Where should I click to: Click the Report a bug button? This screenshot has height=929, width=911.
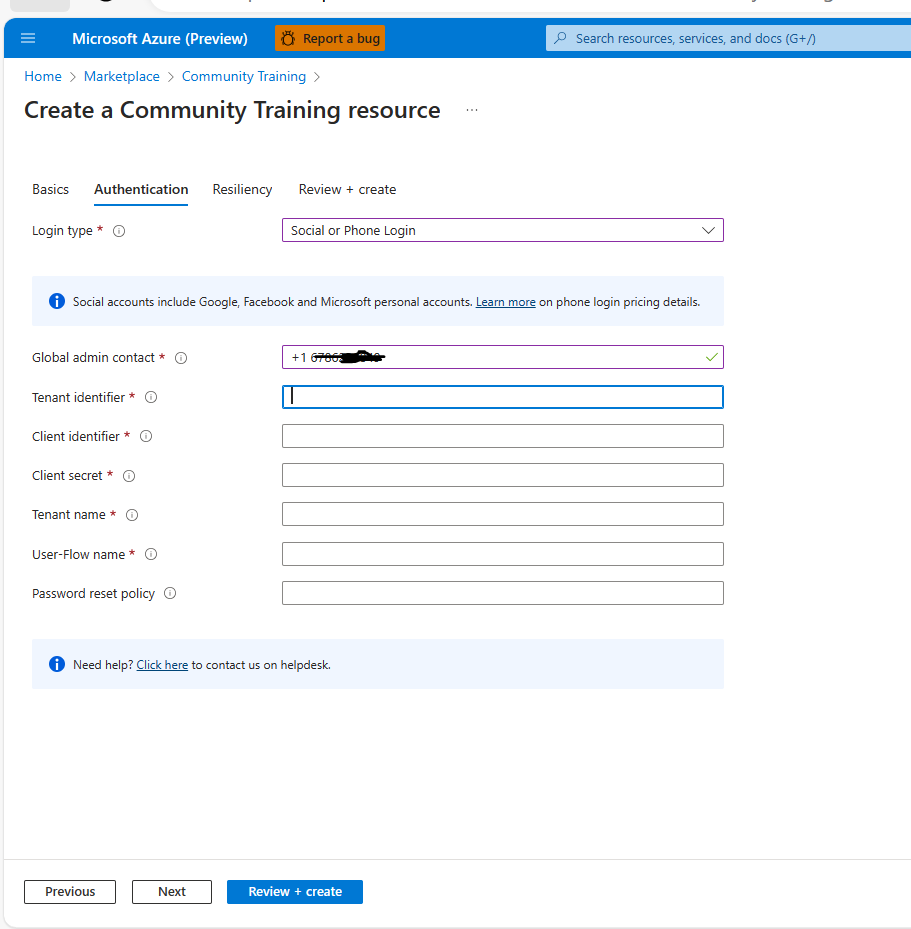(x=330, y=39)
